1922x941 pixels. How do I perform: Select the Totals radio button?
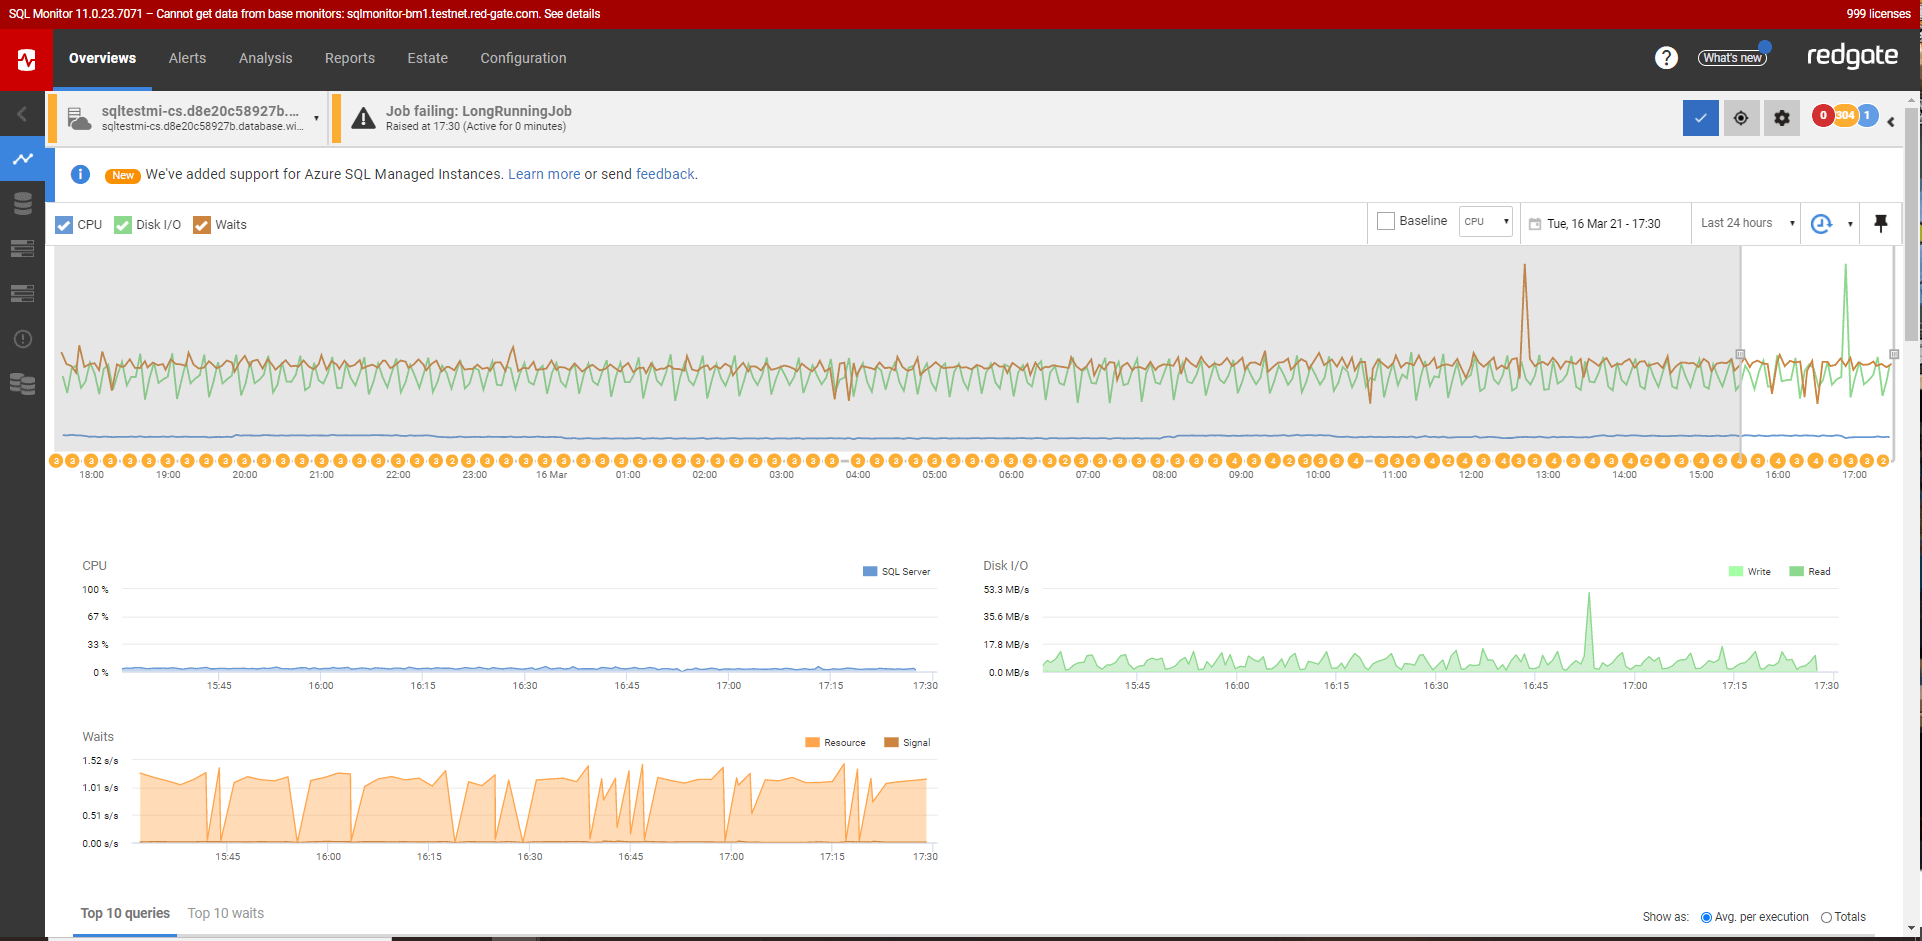[1826, 917]
